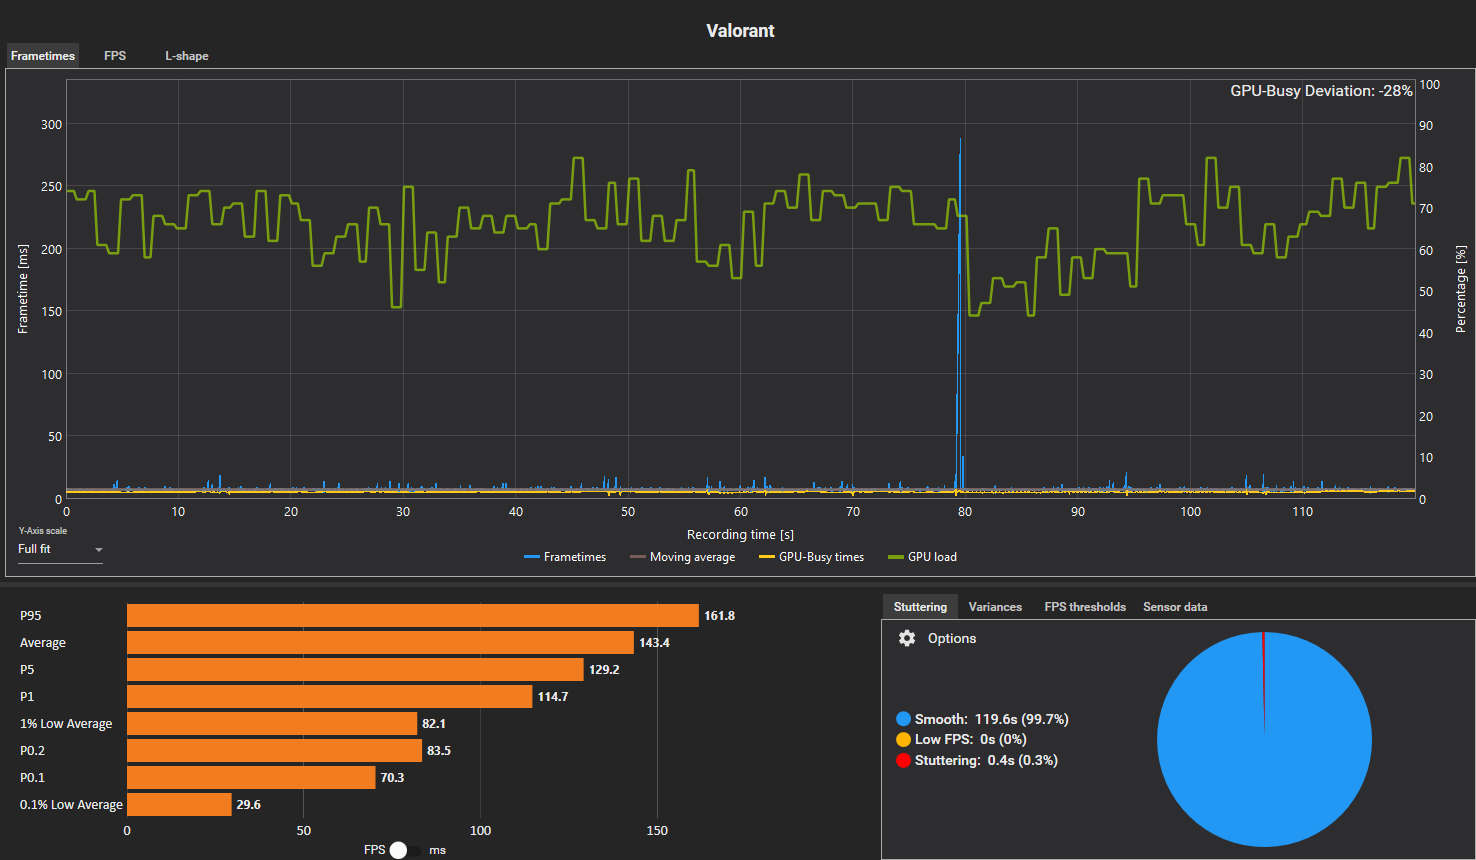Click the Options label in Stuttering panel
The image size is (1476, 860).
tap(952, 638)
